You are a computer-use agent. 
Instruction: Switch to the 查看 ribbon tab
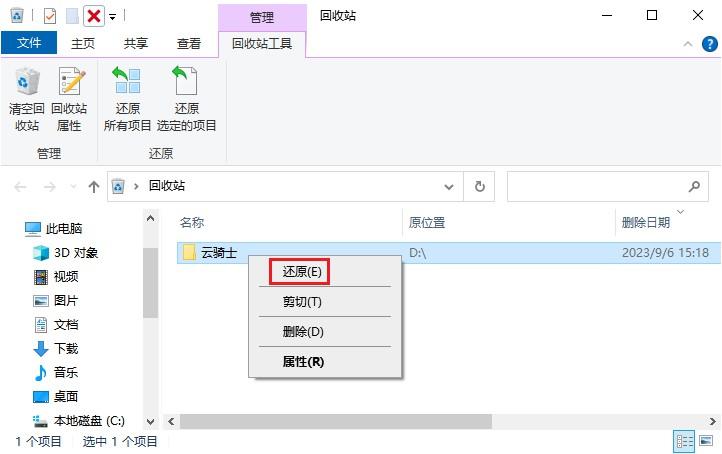pos(189,44)
